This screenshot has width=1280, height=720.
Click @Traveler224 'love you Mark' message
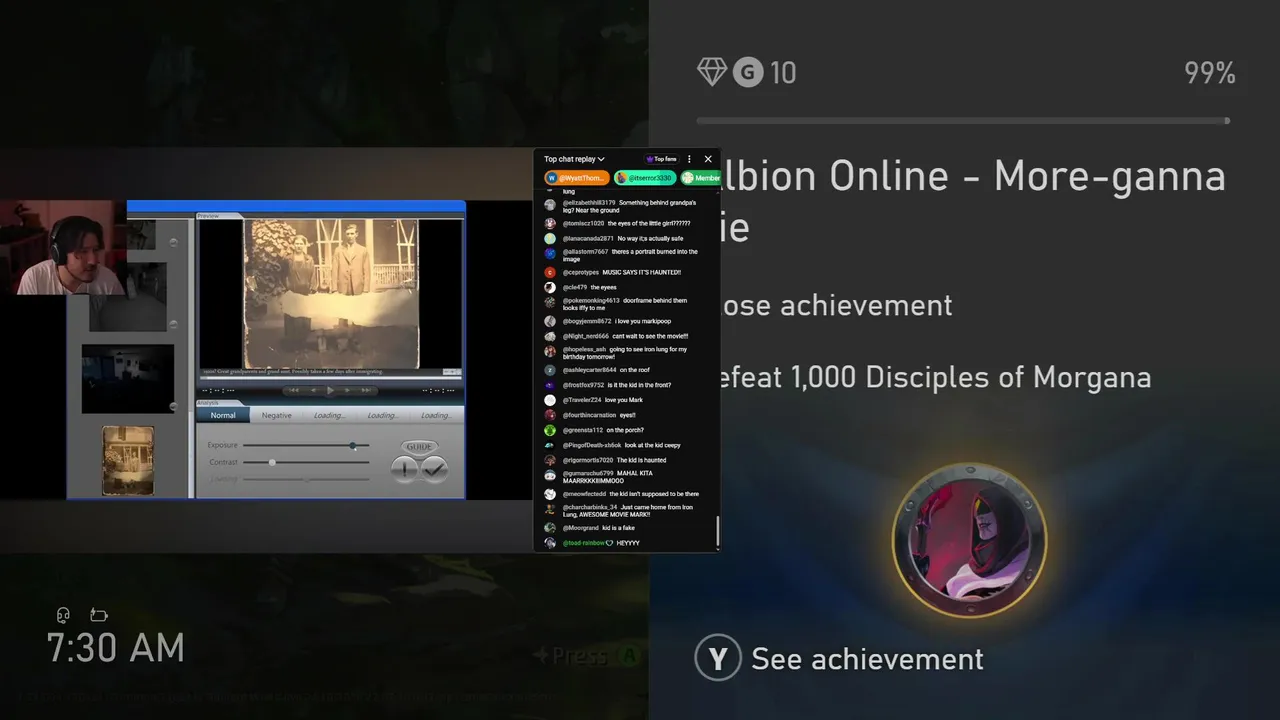603,400
